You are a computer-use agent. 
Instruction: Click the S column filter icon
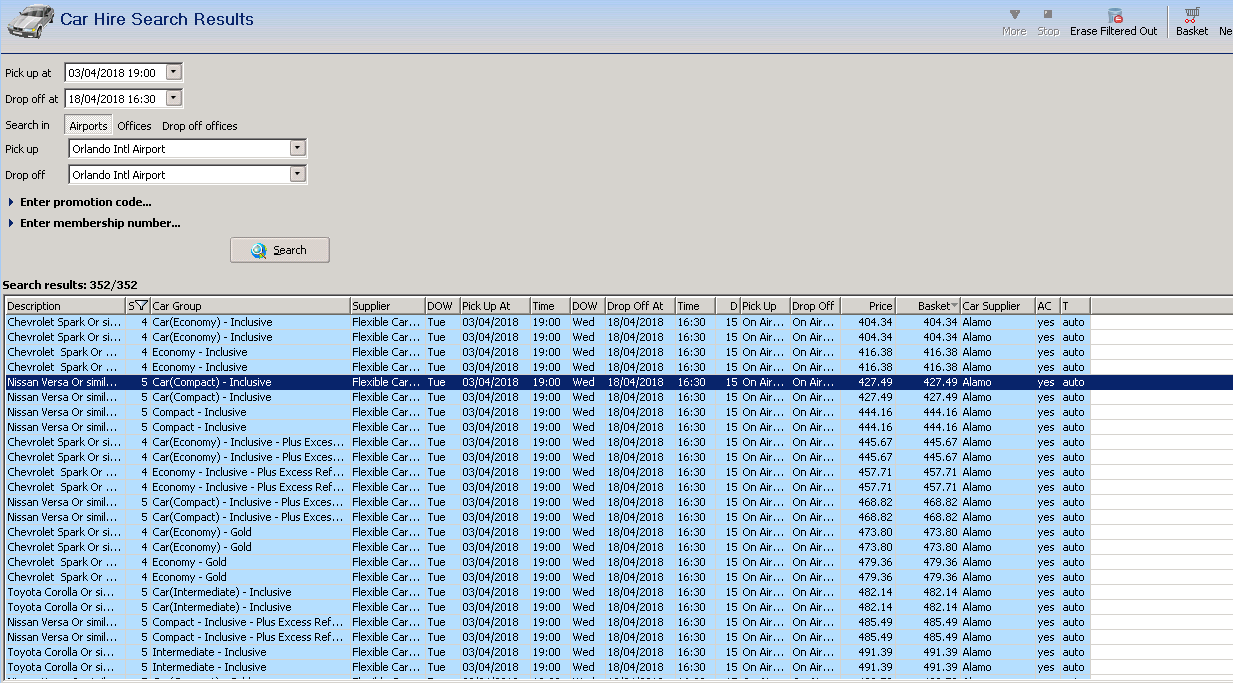tap(141, 306)
